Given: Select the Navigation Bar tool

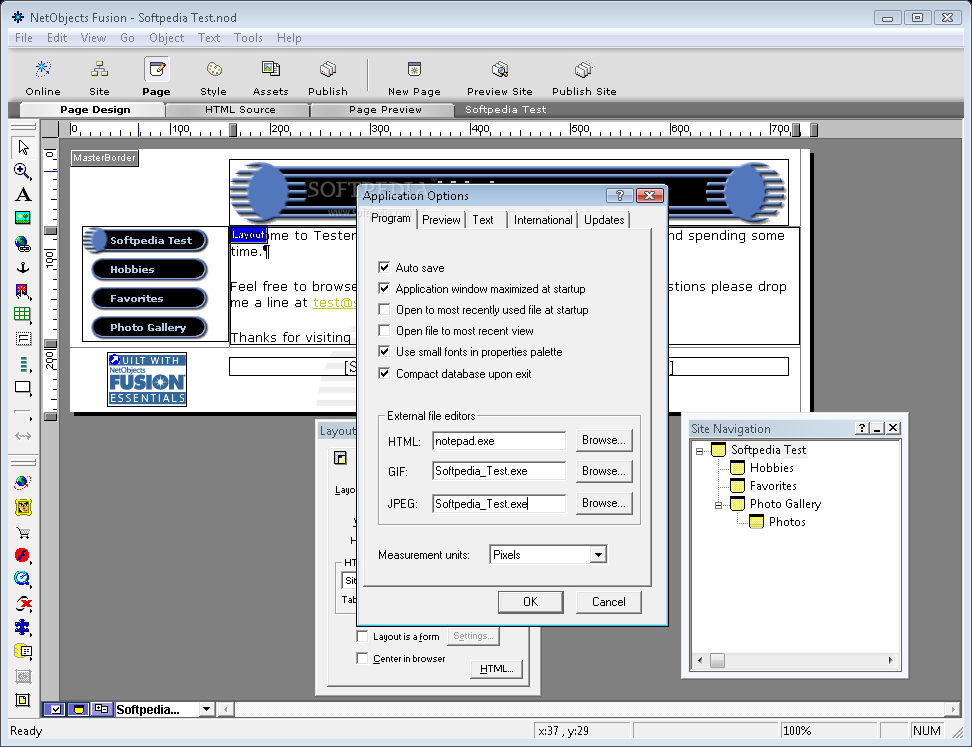Looking at the screenshot, I should click(x=23, y=364).
